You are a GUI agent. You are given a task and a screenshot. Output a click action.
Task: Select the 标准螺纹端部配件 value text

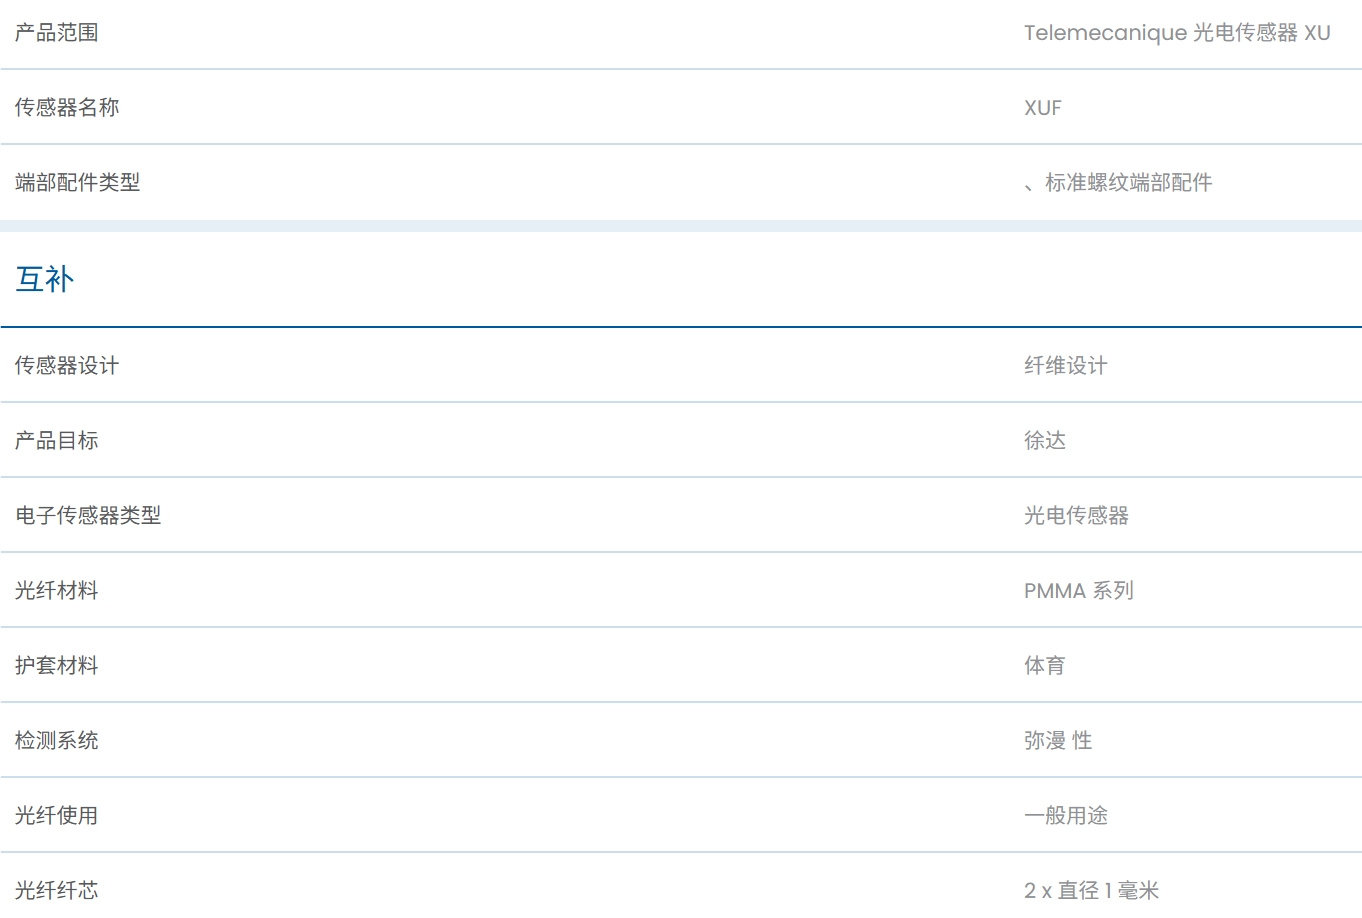1128,183
